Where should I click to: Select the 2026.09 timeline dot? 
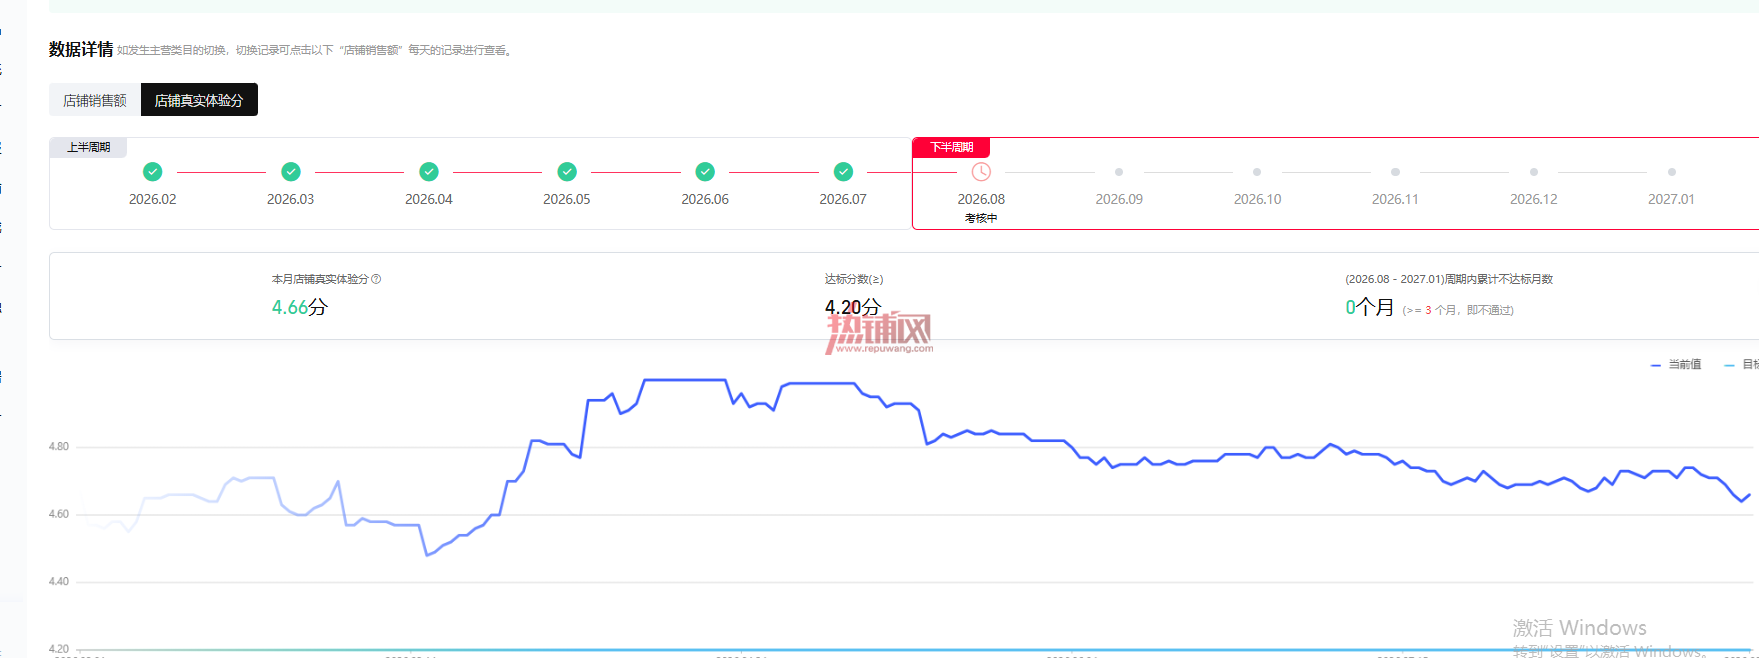(1119, 172)
